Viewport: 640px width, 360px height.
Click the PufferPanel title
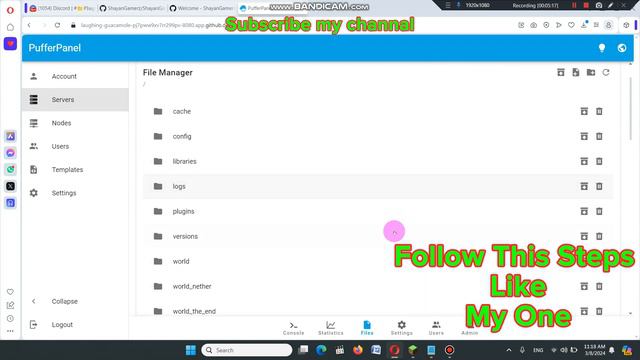(55, 48)
